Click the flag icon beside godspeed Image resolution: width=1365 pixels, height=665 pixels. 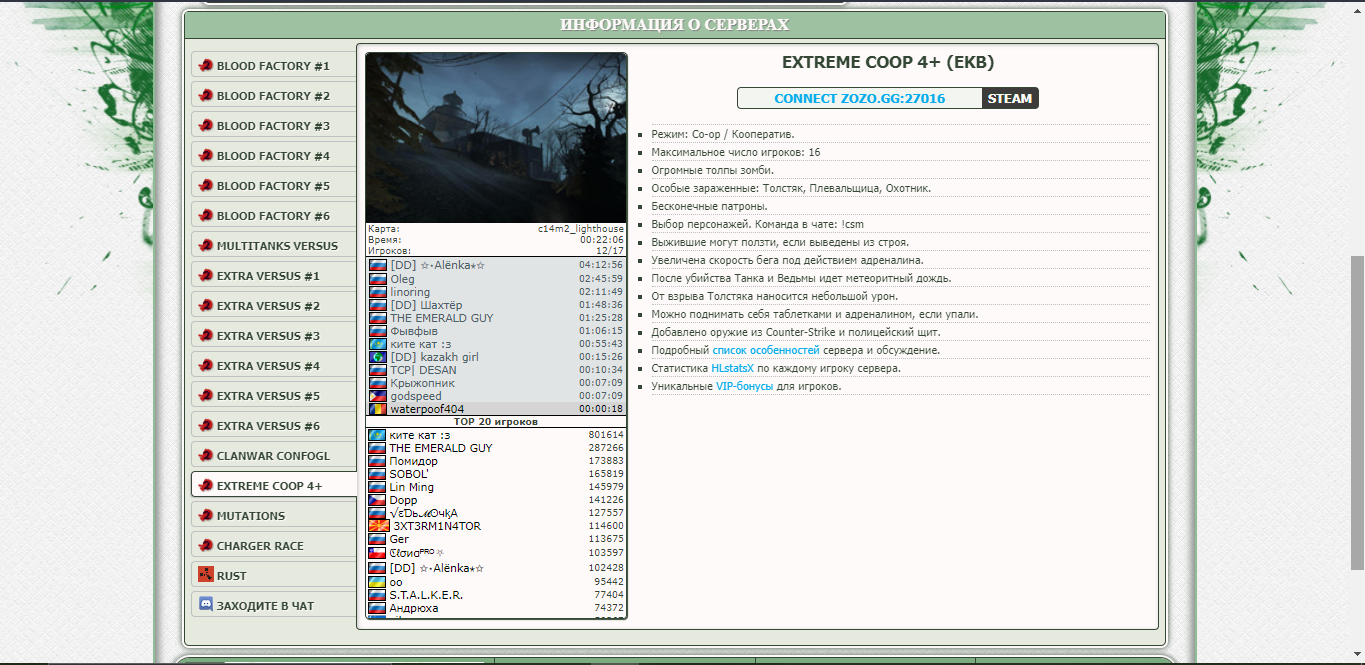(x=378, y=396)
